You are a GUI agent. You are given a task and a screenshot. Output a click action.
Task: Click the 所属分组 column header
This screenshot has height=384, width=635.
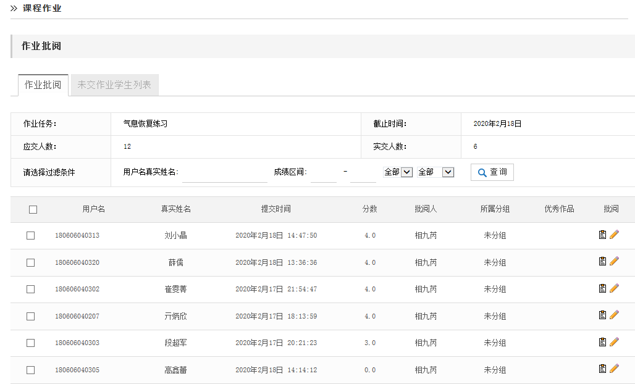tap(495, 209)
